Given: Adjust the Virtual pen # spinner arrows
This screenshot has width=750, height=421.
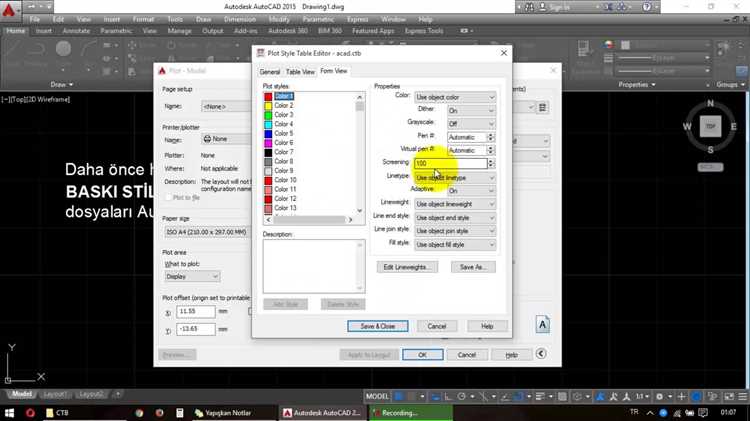Looking at the screenshot, I should coord(490,150).
